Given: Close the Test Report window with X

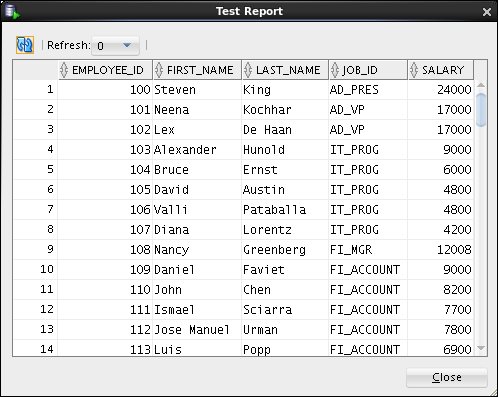Looking at the screenshot, I should pyautogui.click(x=487, y=12).
